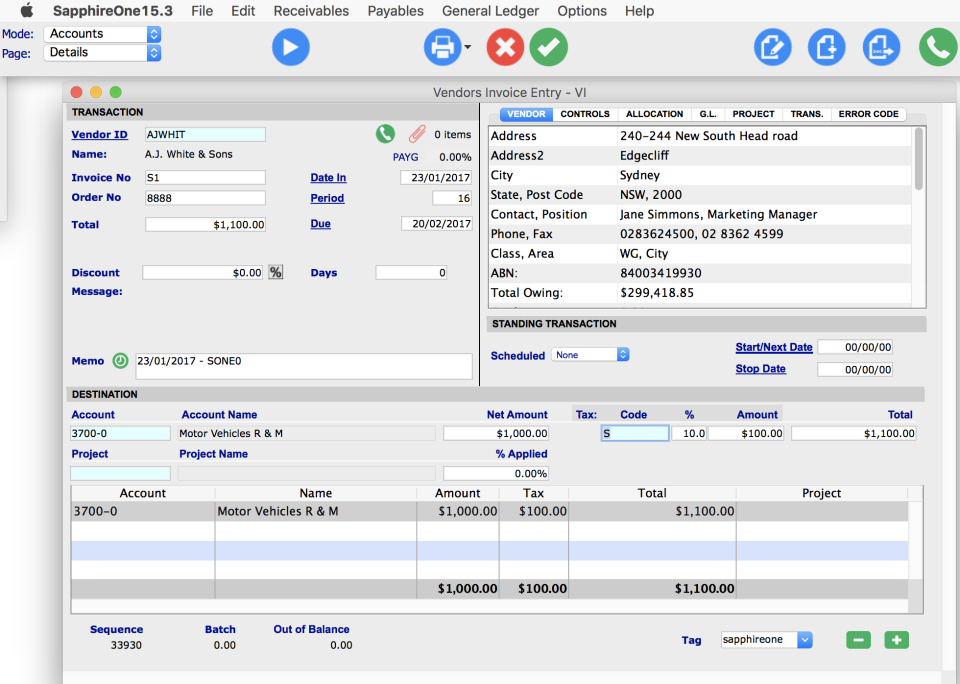The height and width of the screenshot is (684, 960).
Task: Click the vendor details panel scrollbar
Action: pos(918,159)
